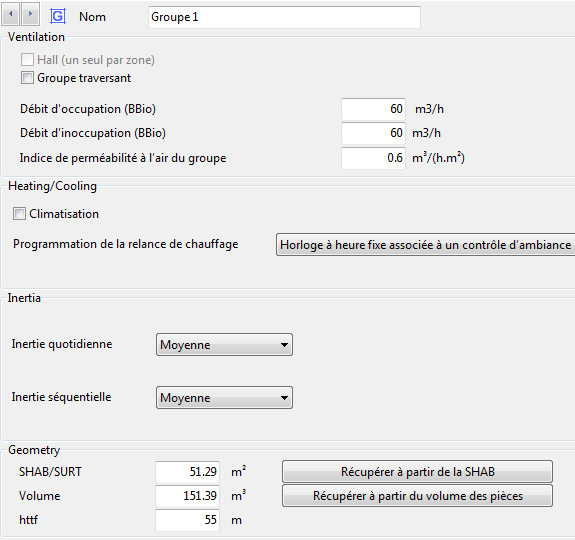
Task: Click Récupérer à partir de la SHAB
Action: coord(417,471)
